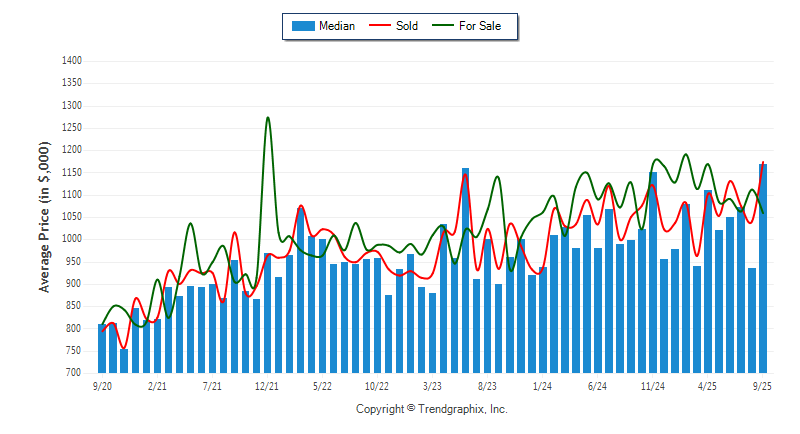Click the 11/24 x-axis date label

[653, 385]
